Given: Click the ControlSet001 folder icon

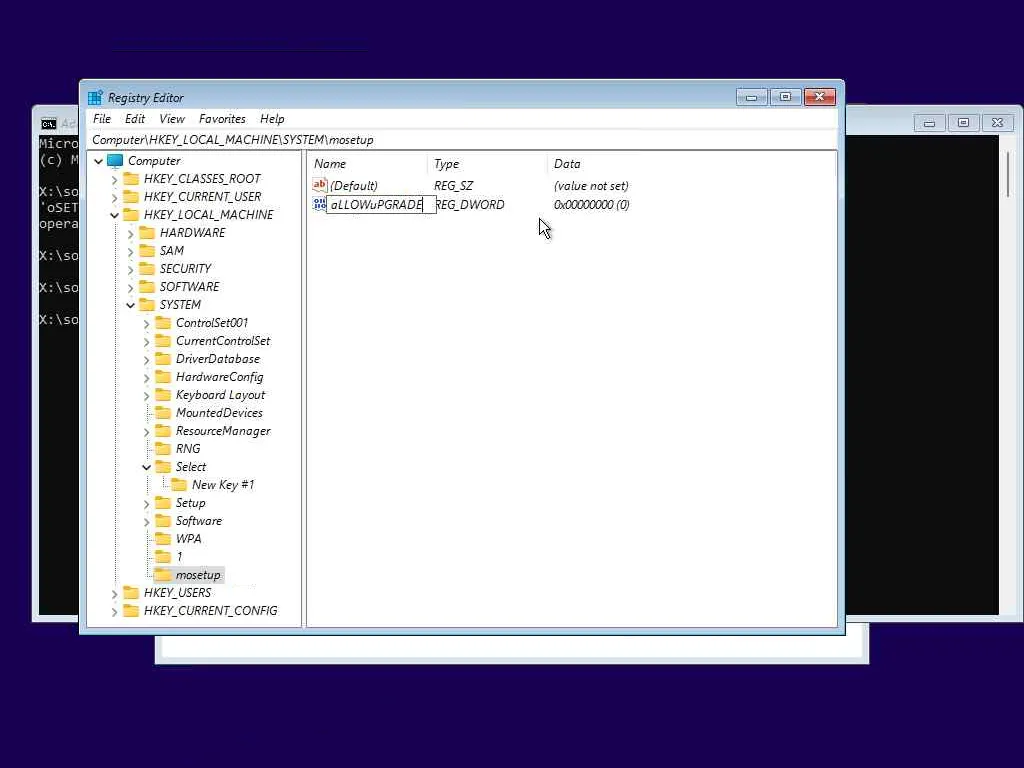Looking at the screenshot, I should pos(163,323).
